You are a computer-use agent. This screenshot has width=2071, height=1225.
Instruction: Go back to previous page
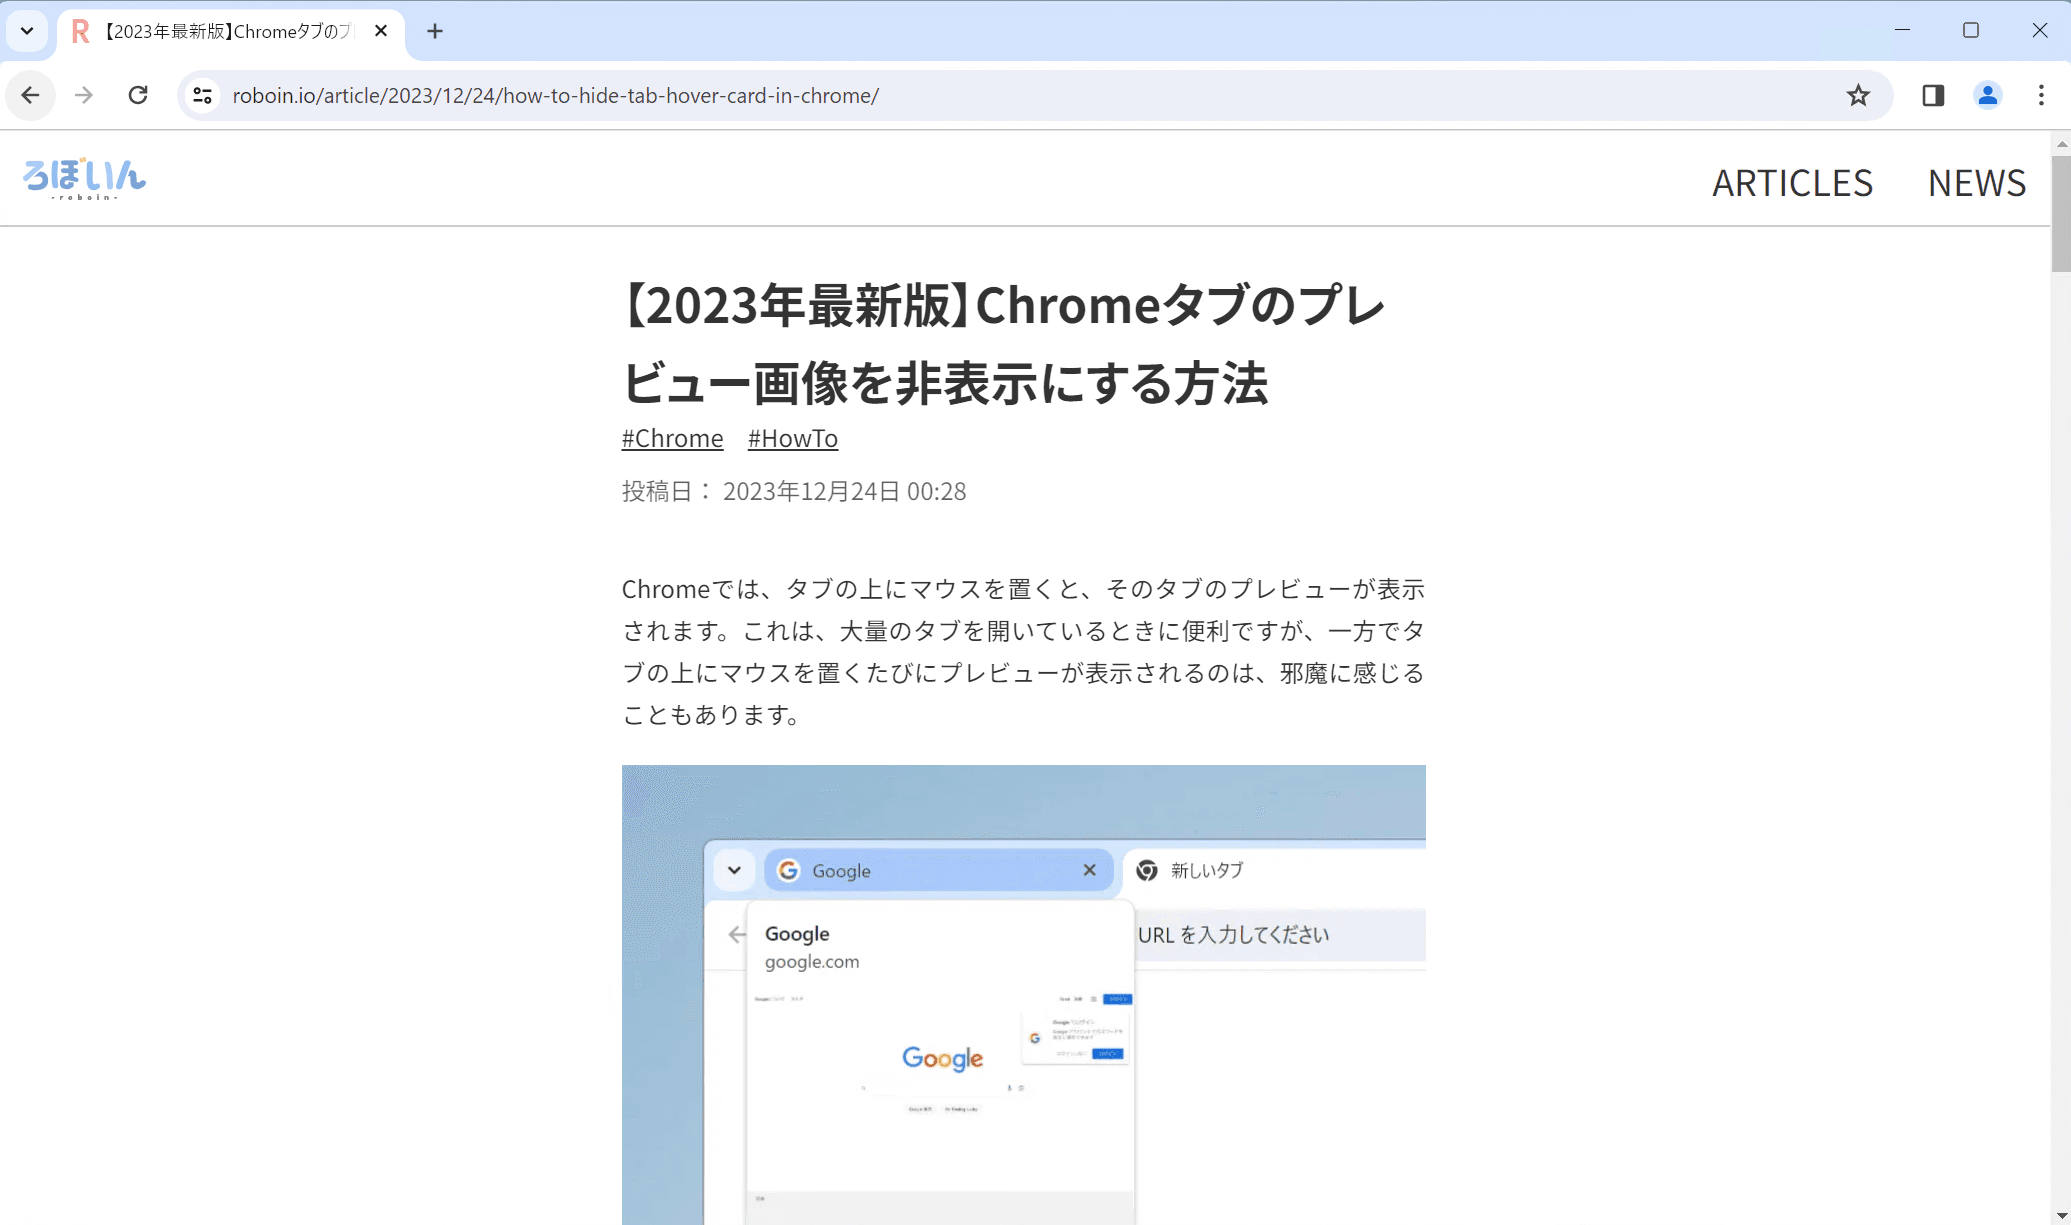point(30,95)
